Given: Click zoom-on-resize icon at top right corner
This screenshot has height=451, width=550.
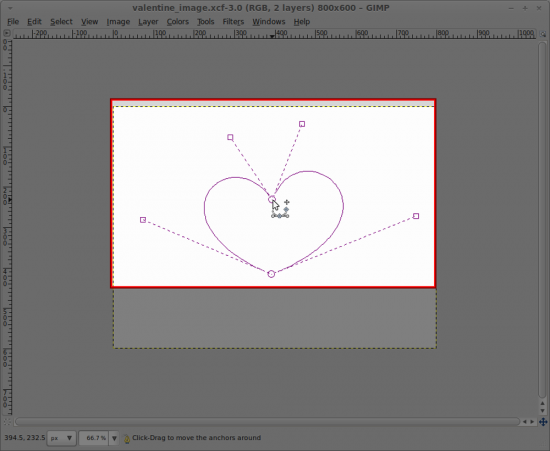Looking at the screenshot, I should coord(543,34).
